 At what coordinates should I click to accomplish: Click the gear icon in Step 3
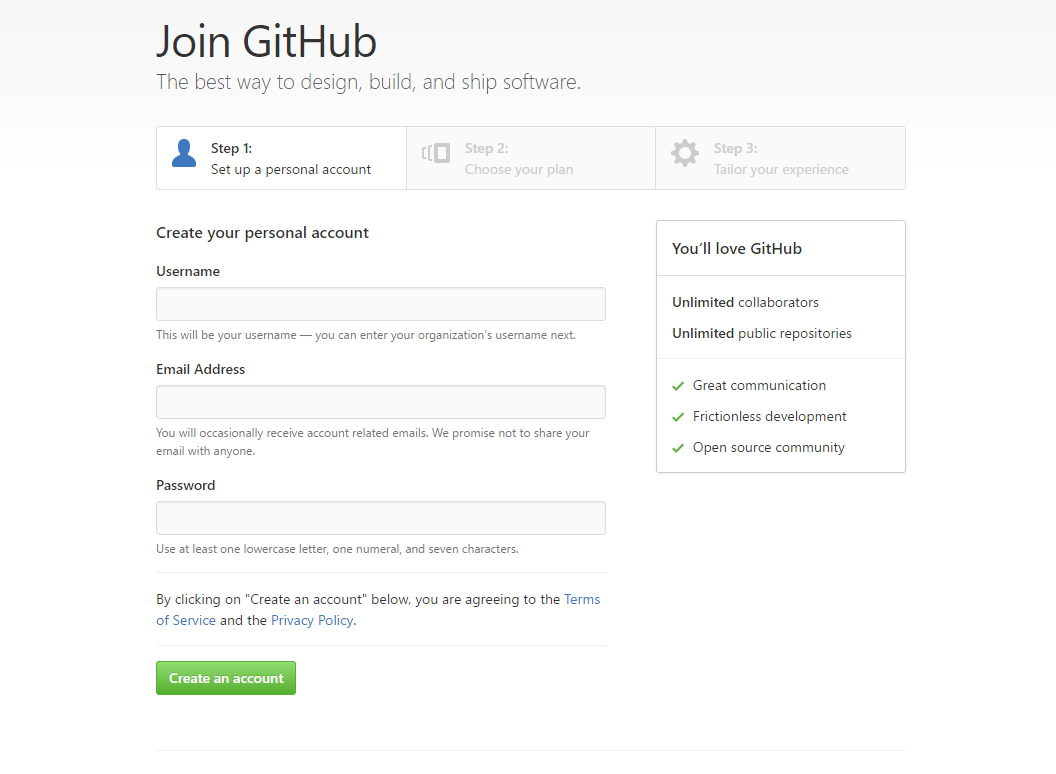click(685, 153)
